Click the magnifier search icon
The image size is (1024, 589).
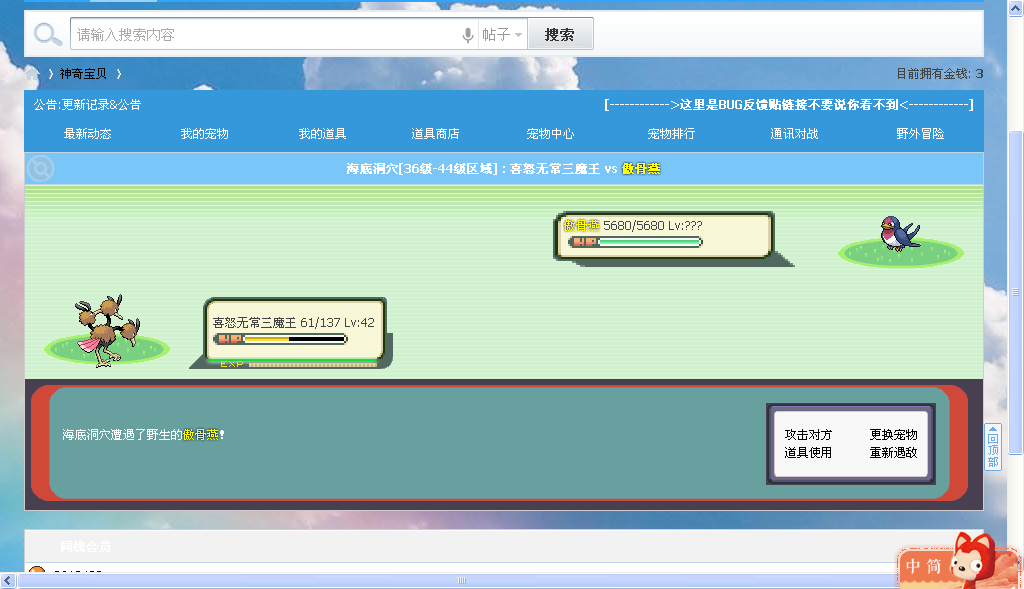tap(47, 34)
